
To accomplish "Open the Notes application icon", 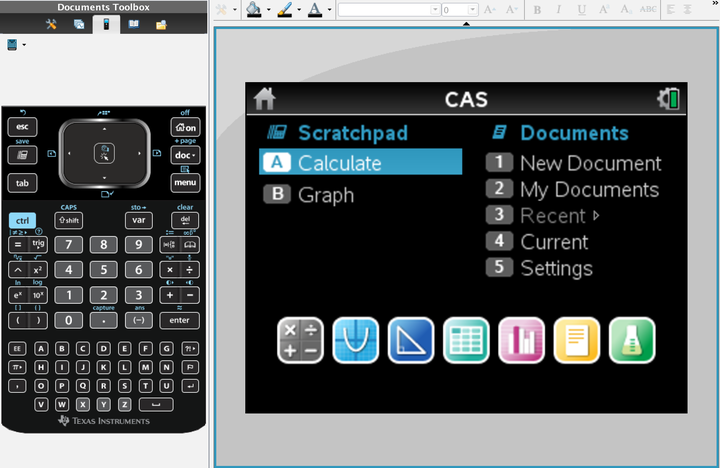I will [577, 340].
